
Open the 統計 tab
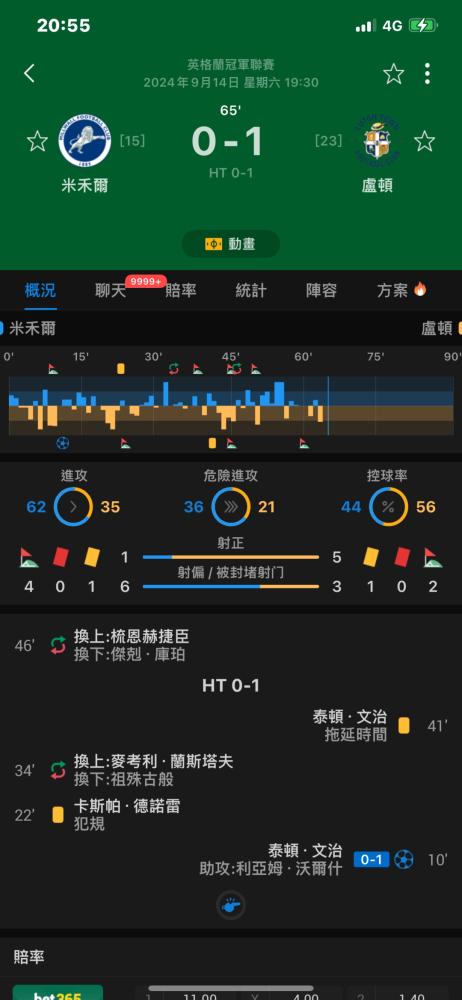click(x=251, y=291)
